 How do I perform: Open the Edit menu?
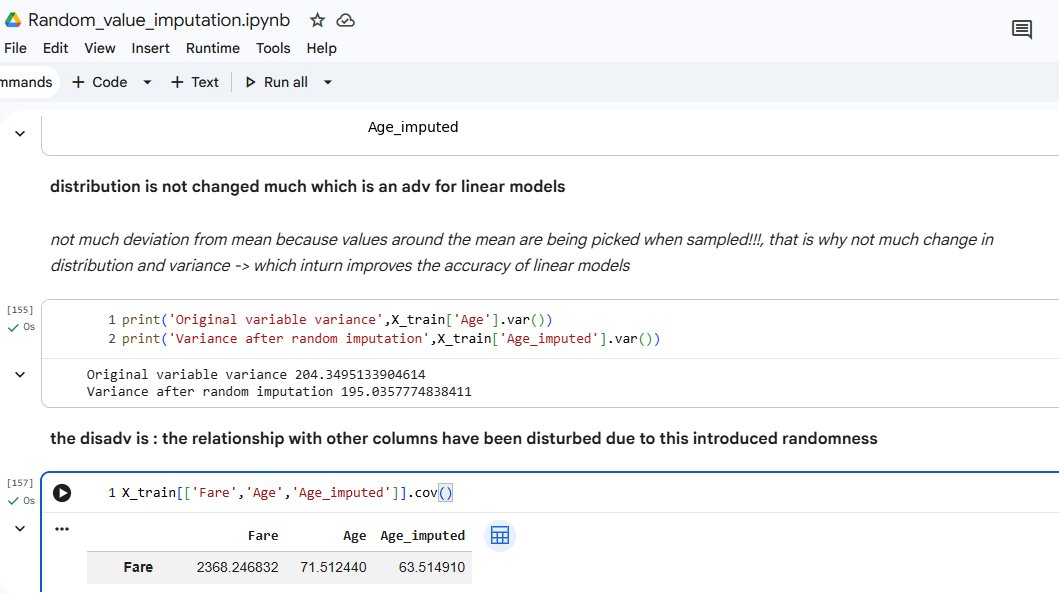(55, 48)
